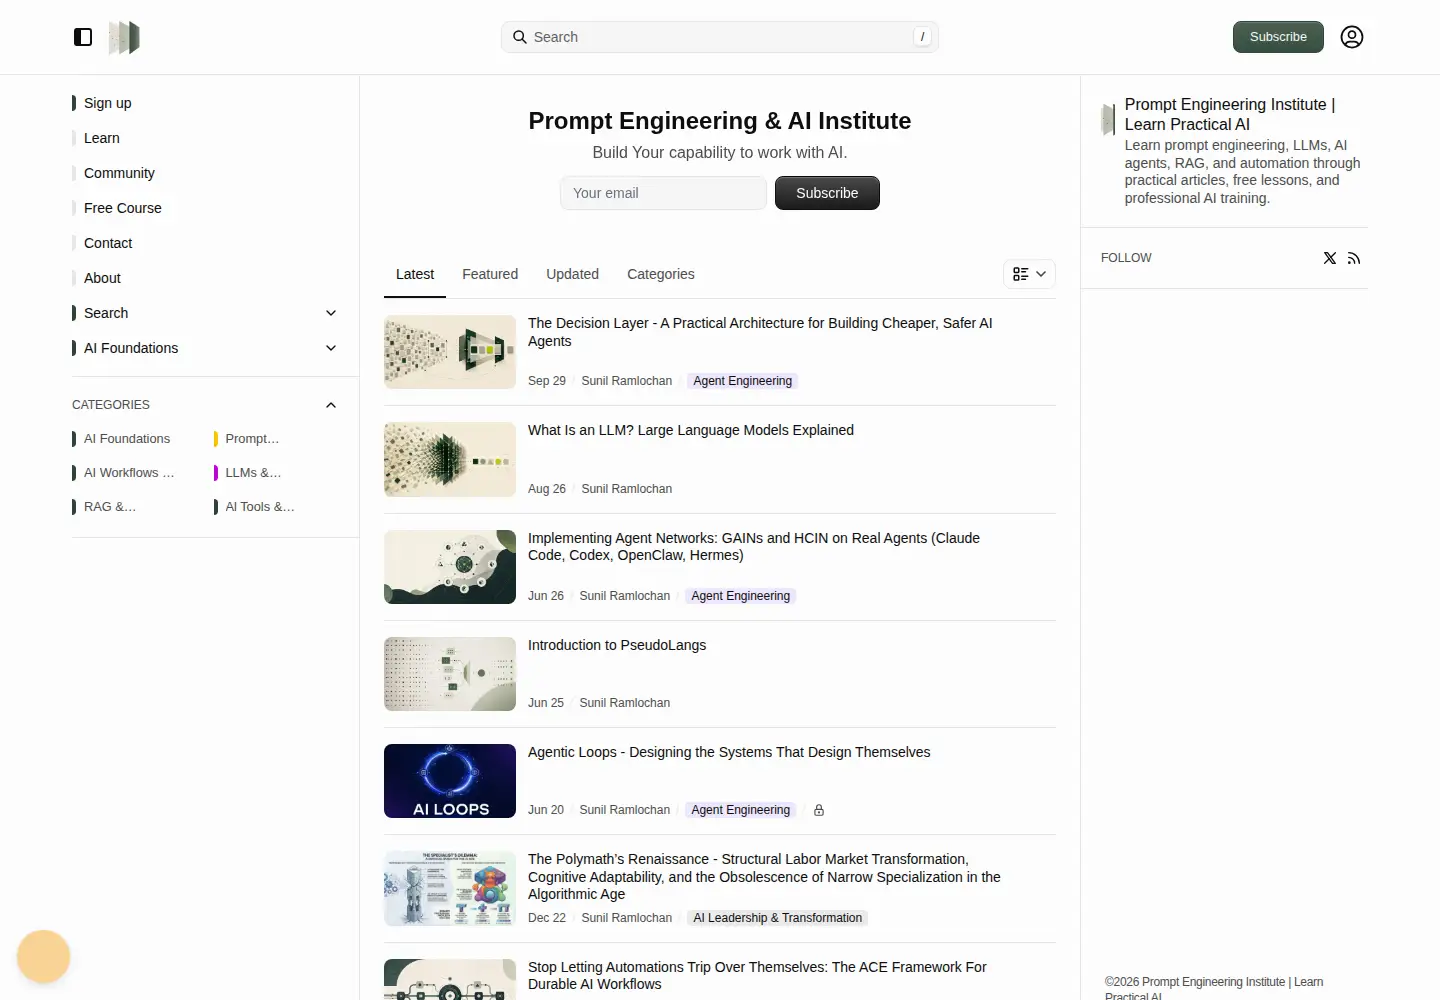
Task: Focus the Search input box
Action: (720, 37)
